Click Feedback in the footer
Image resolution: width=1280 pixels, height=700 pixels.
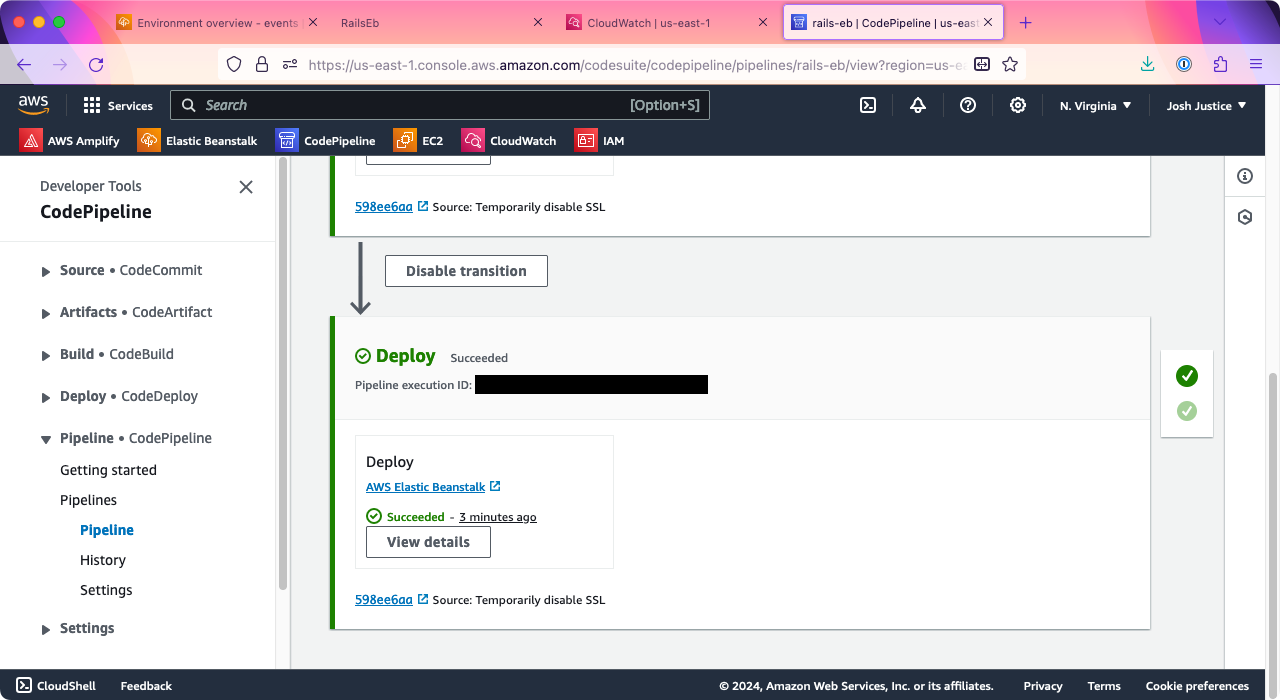tap(146, 686)
